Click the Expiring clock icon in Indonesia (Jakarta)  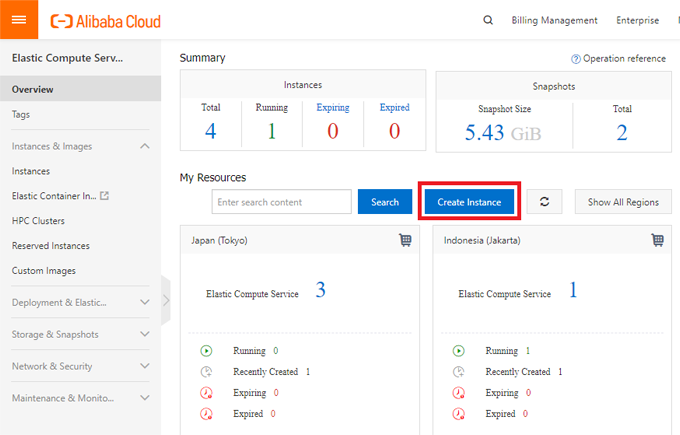point(459,393)
